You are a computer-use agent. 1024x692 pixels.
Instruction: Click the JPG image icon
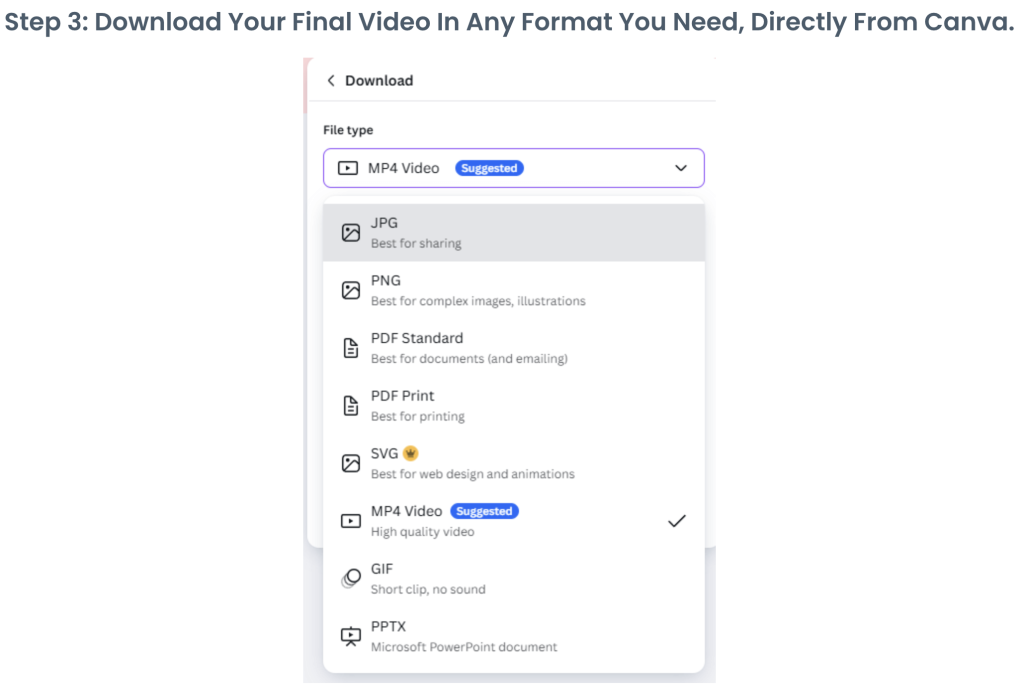click(x=350, y=233)
